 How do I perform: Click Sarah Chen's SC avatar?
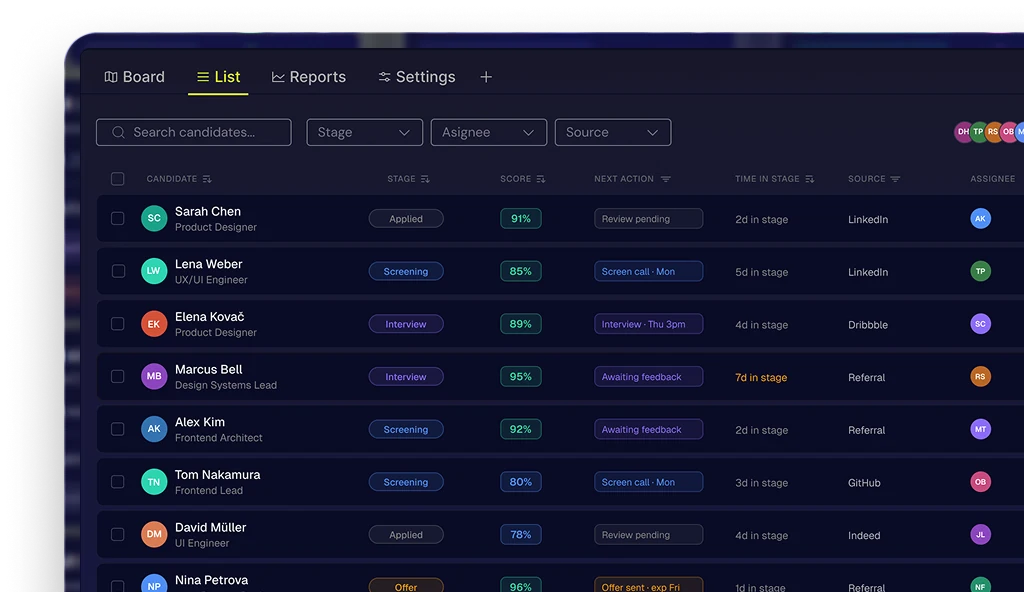pos(154,218)
